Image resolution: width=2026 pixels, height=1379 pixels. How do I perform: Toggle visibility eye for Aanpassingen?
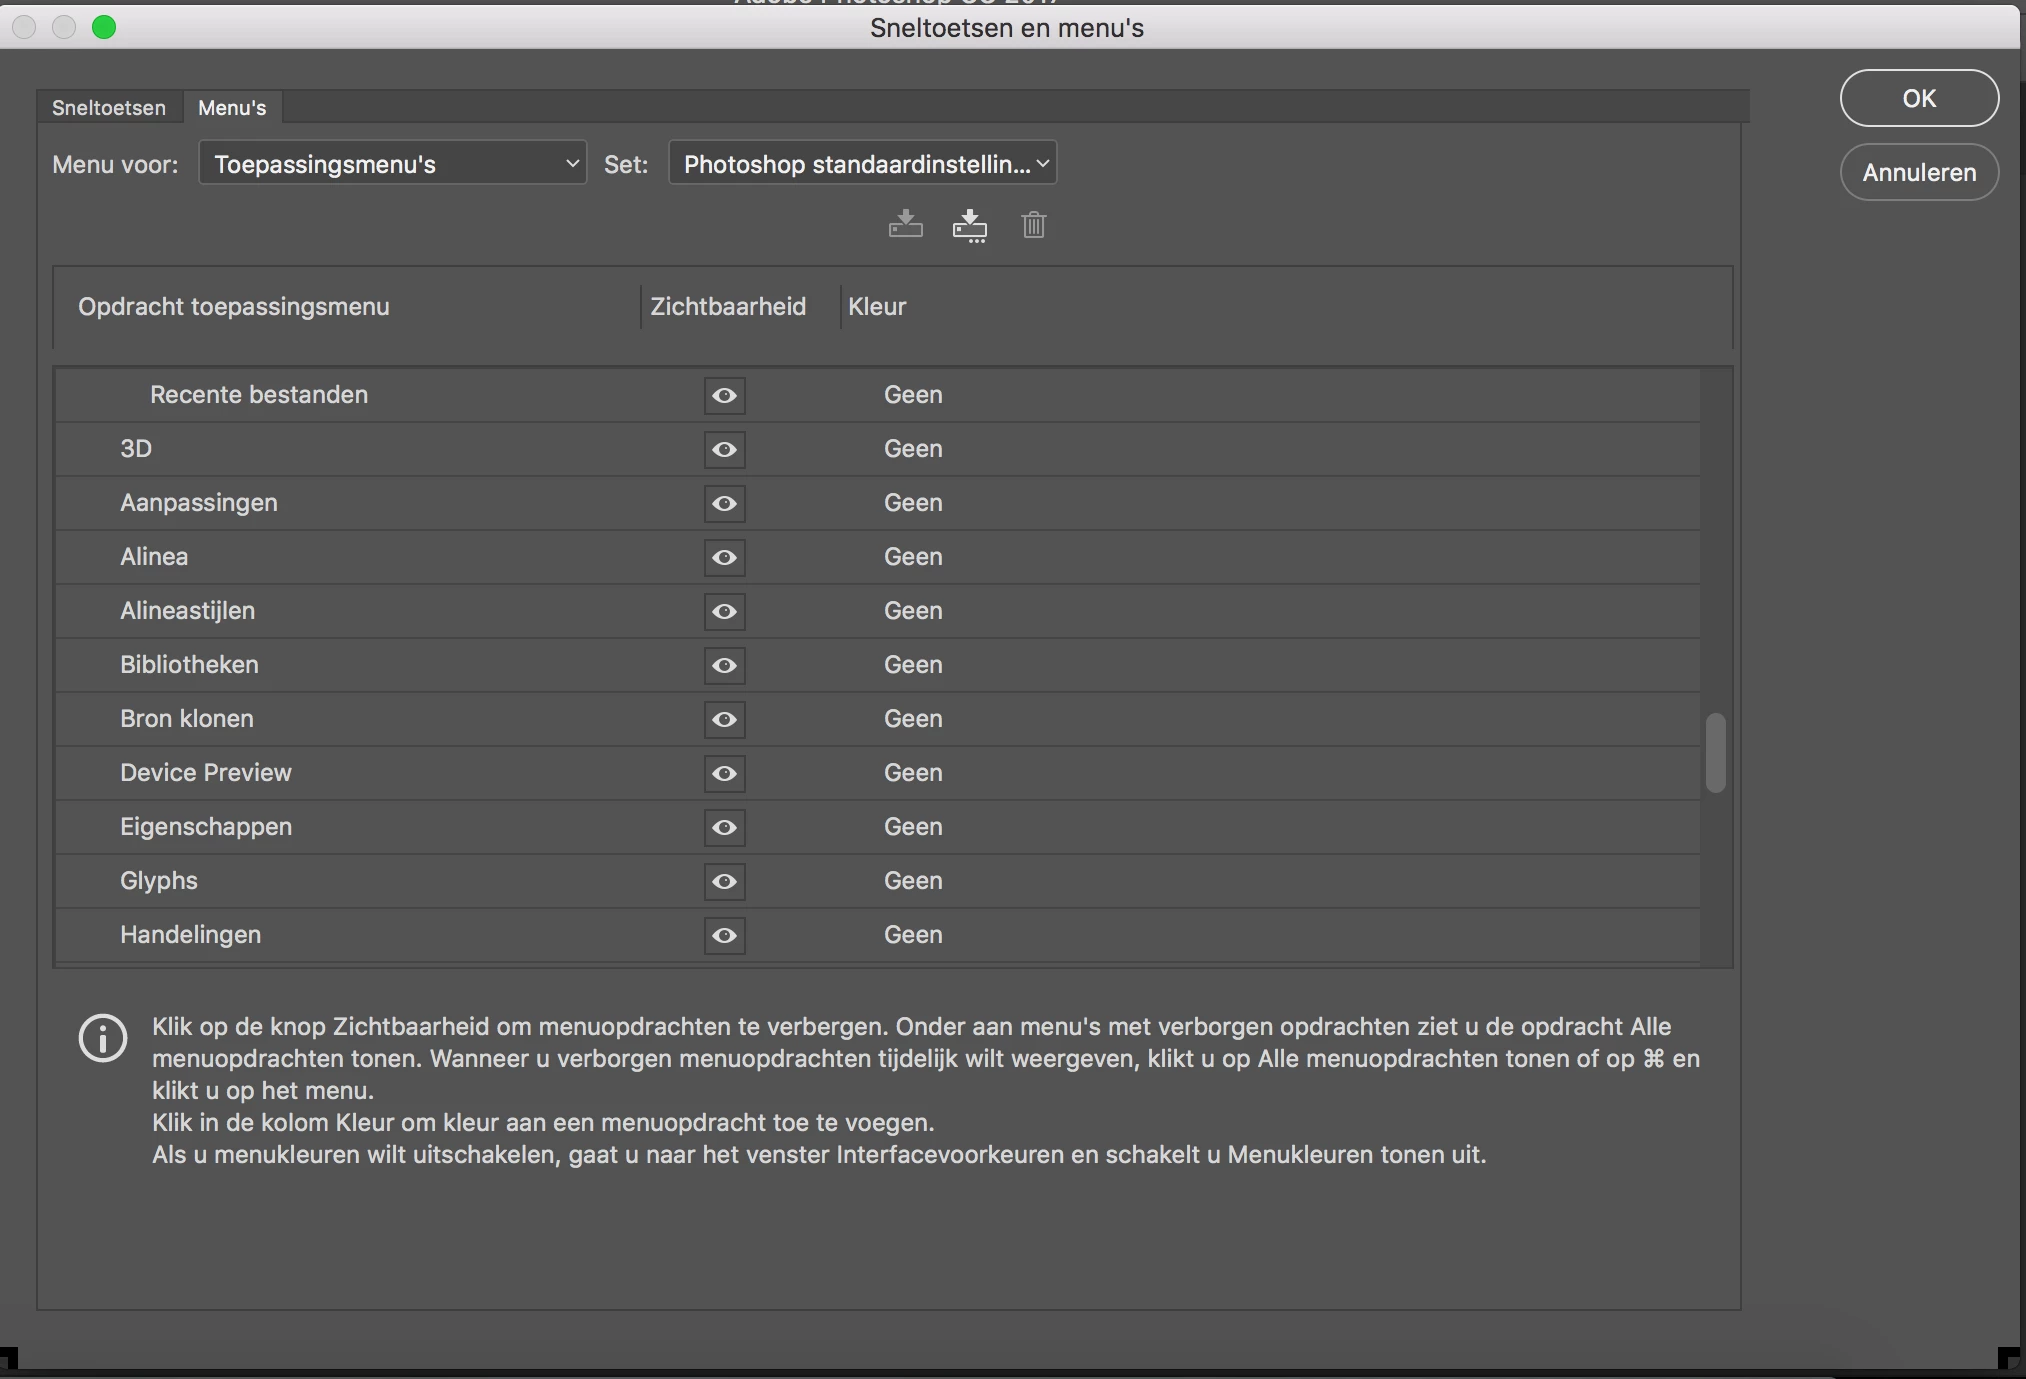click(x=724, y=504)
